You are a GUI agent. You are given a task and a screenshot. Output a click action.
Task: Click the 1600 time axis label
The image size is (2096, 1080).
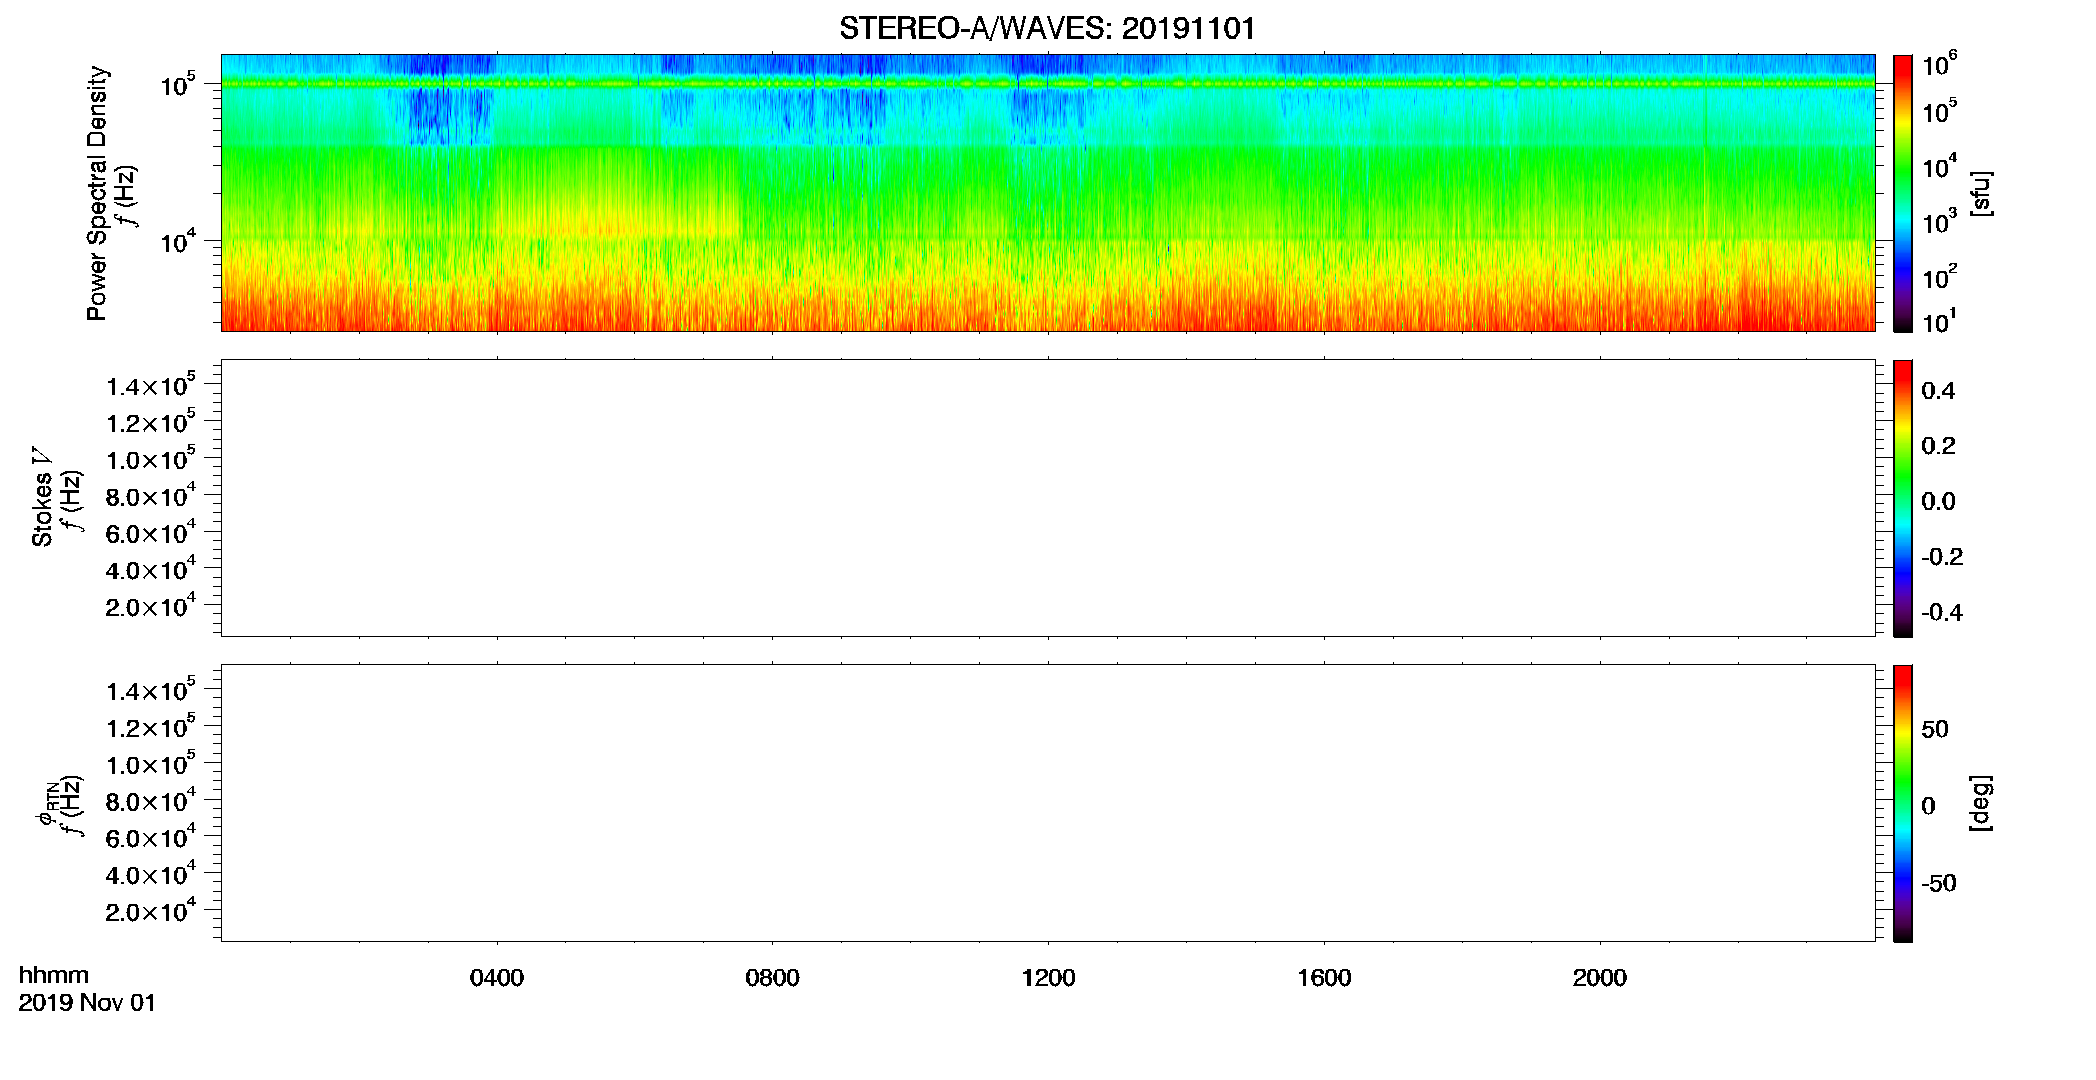click(x=1324, y=978)
